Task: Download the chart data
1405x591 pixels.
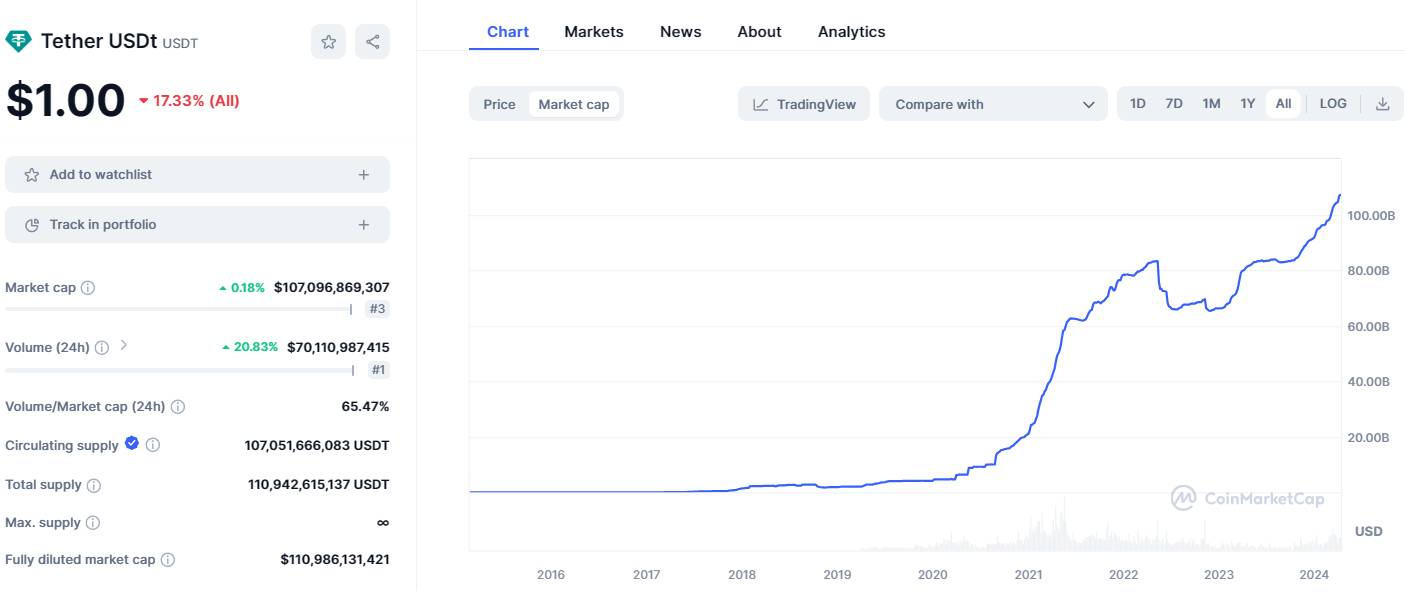Action: click(1383, 104)
